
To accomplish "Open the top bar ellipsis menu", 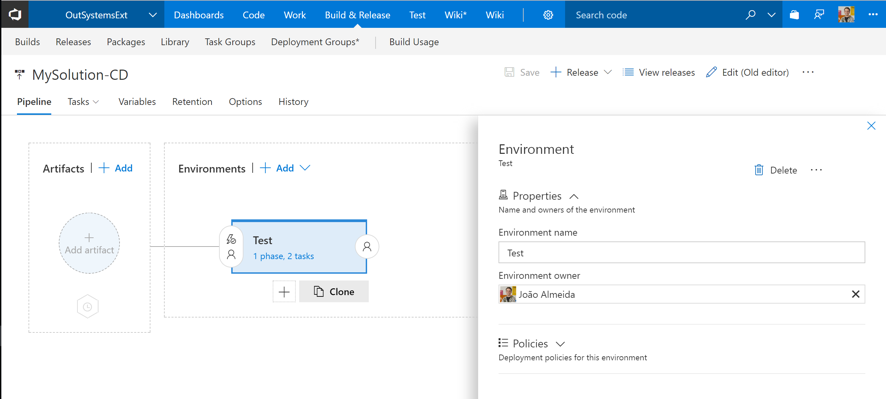I will 872,15.
